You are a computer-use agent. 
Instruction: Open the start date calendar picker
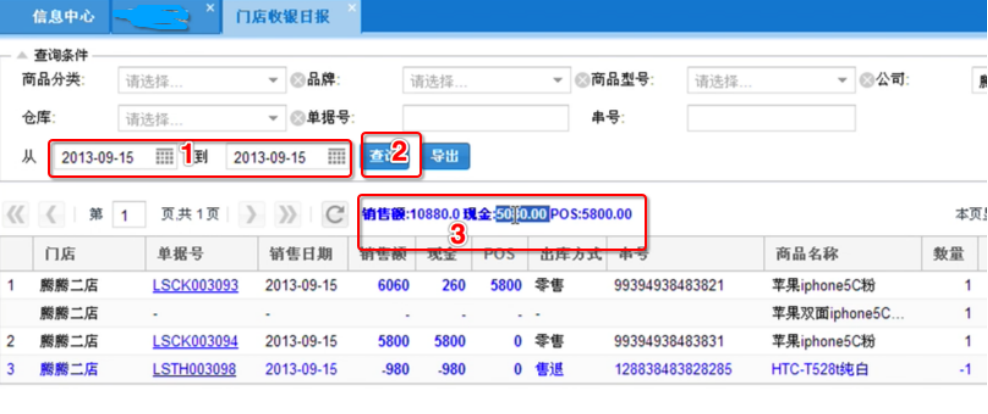165,157
